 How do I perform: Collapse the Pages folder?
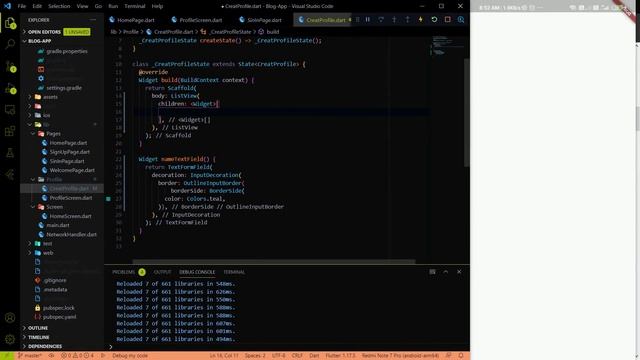tap(53, 134)
